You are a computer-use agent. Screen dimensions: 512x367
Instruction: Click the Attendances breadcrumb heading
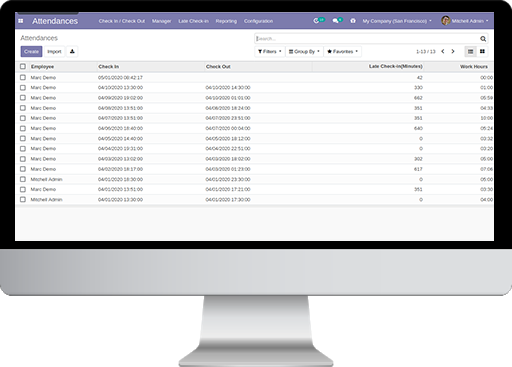click(39, 38)
